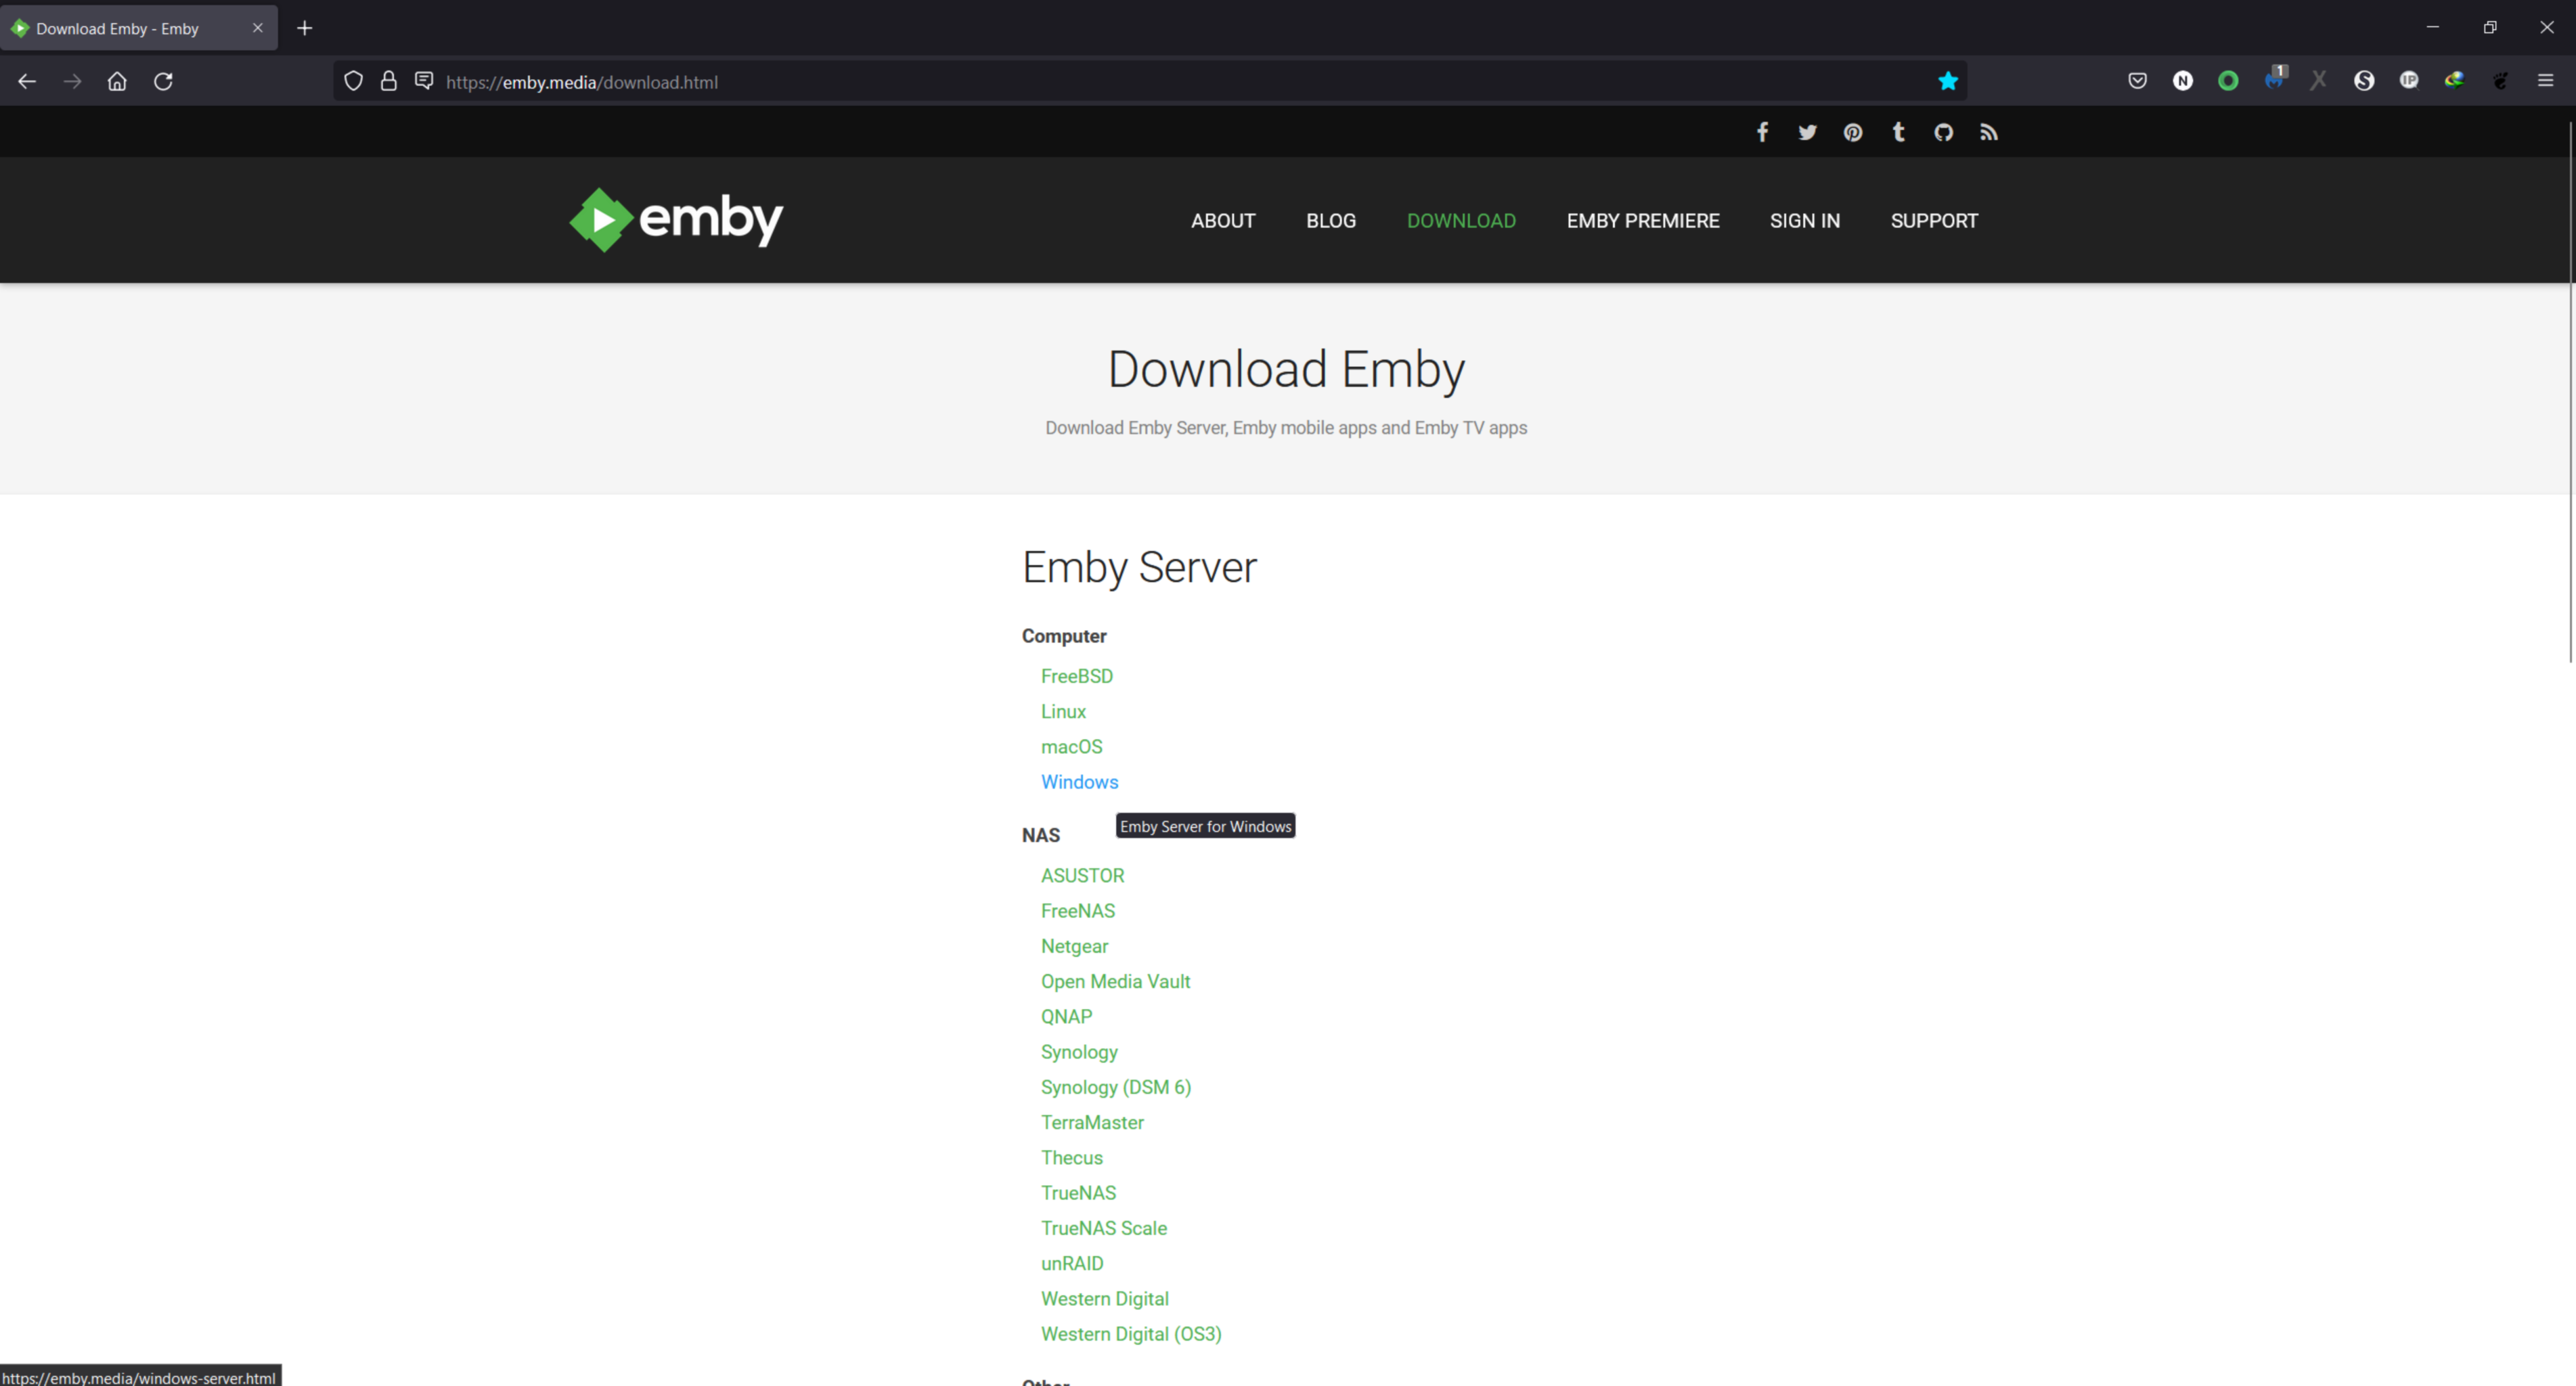
Task: Close the Download Emby tab
Action: pyautogui.click(x=258, y=28)
